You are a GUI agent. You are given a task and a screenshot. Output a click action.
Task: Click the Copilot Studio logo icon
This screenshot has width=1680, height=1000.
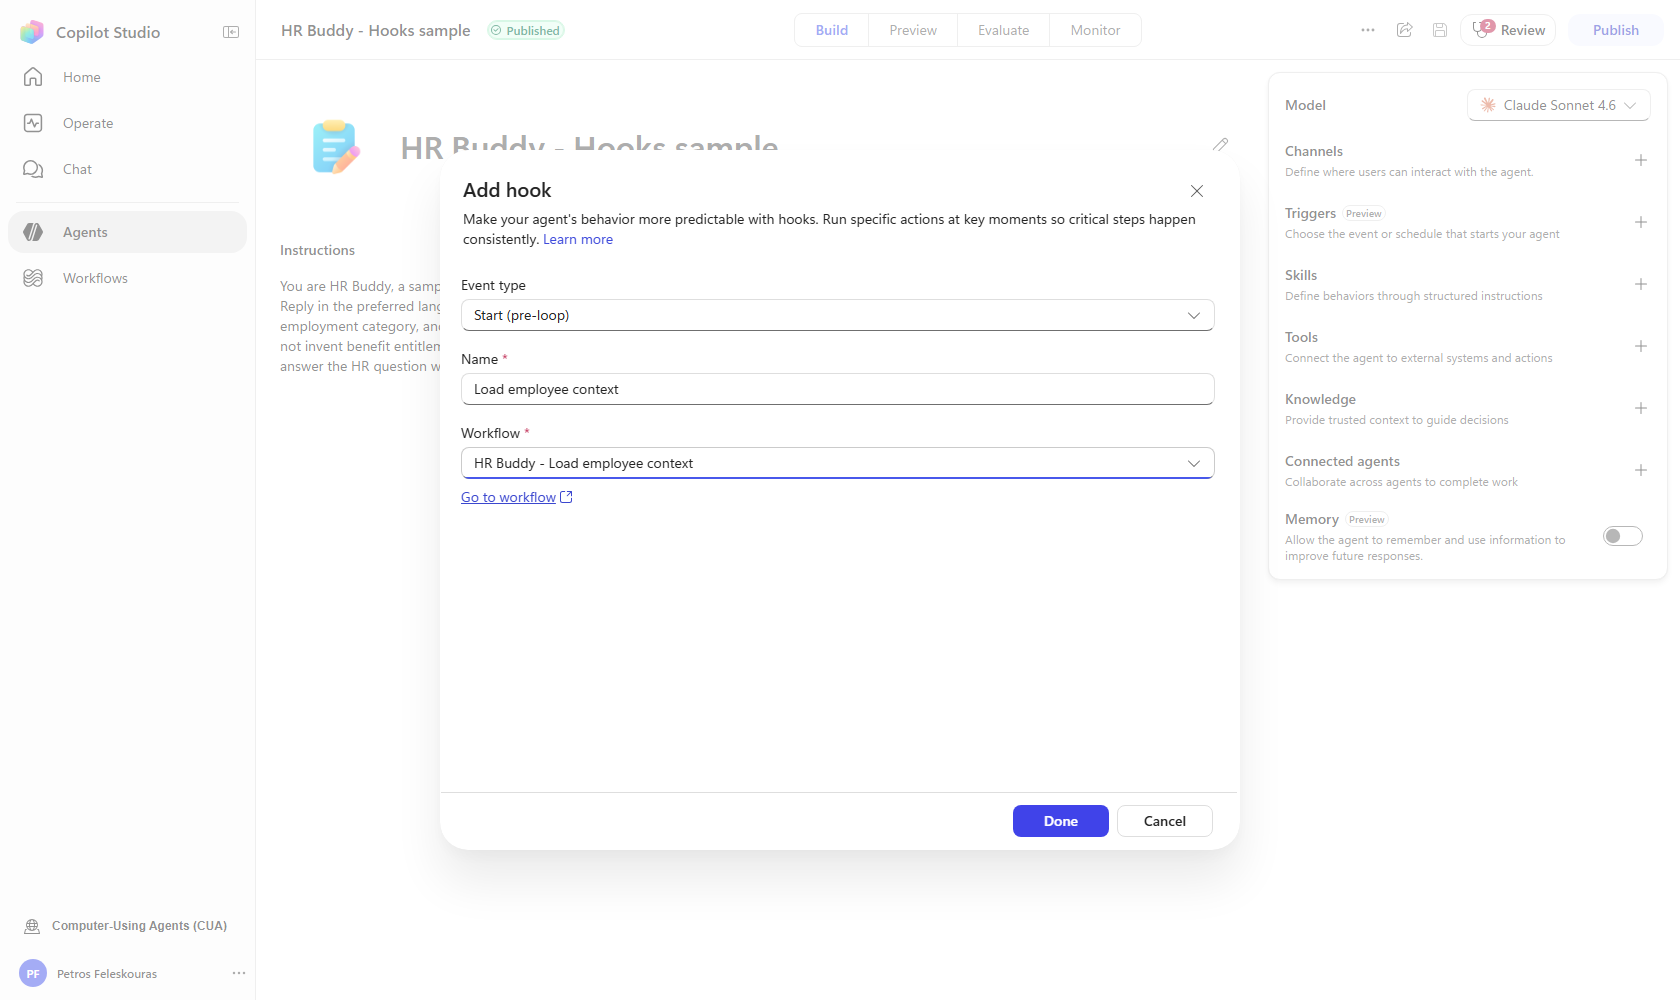point(32,32)
